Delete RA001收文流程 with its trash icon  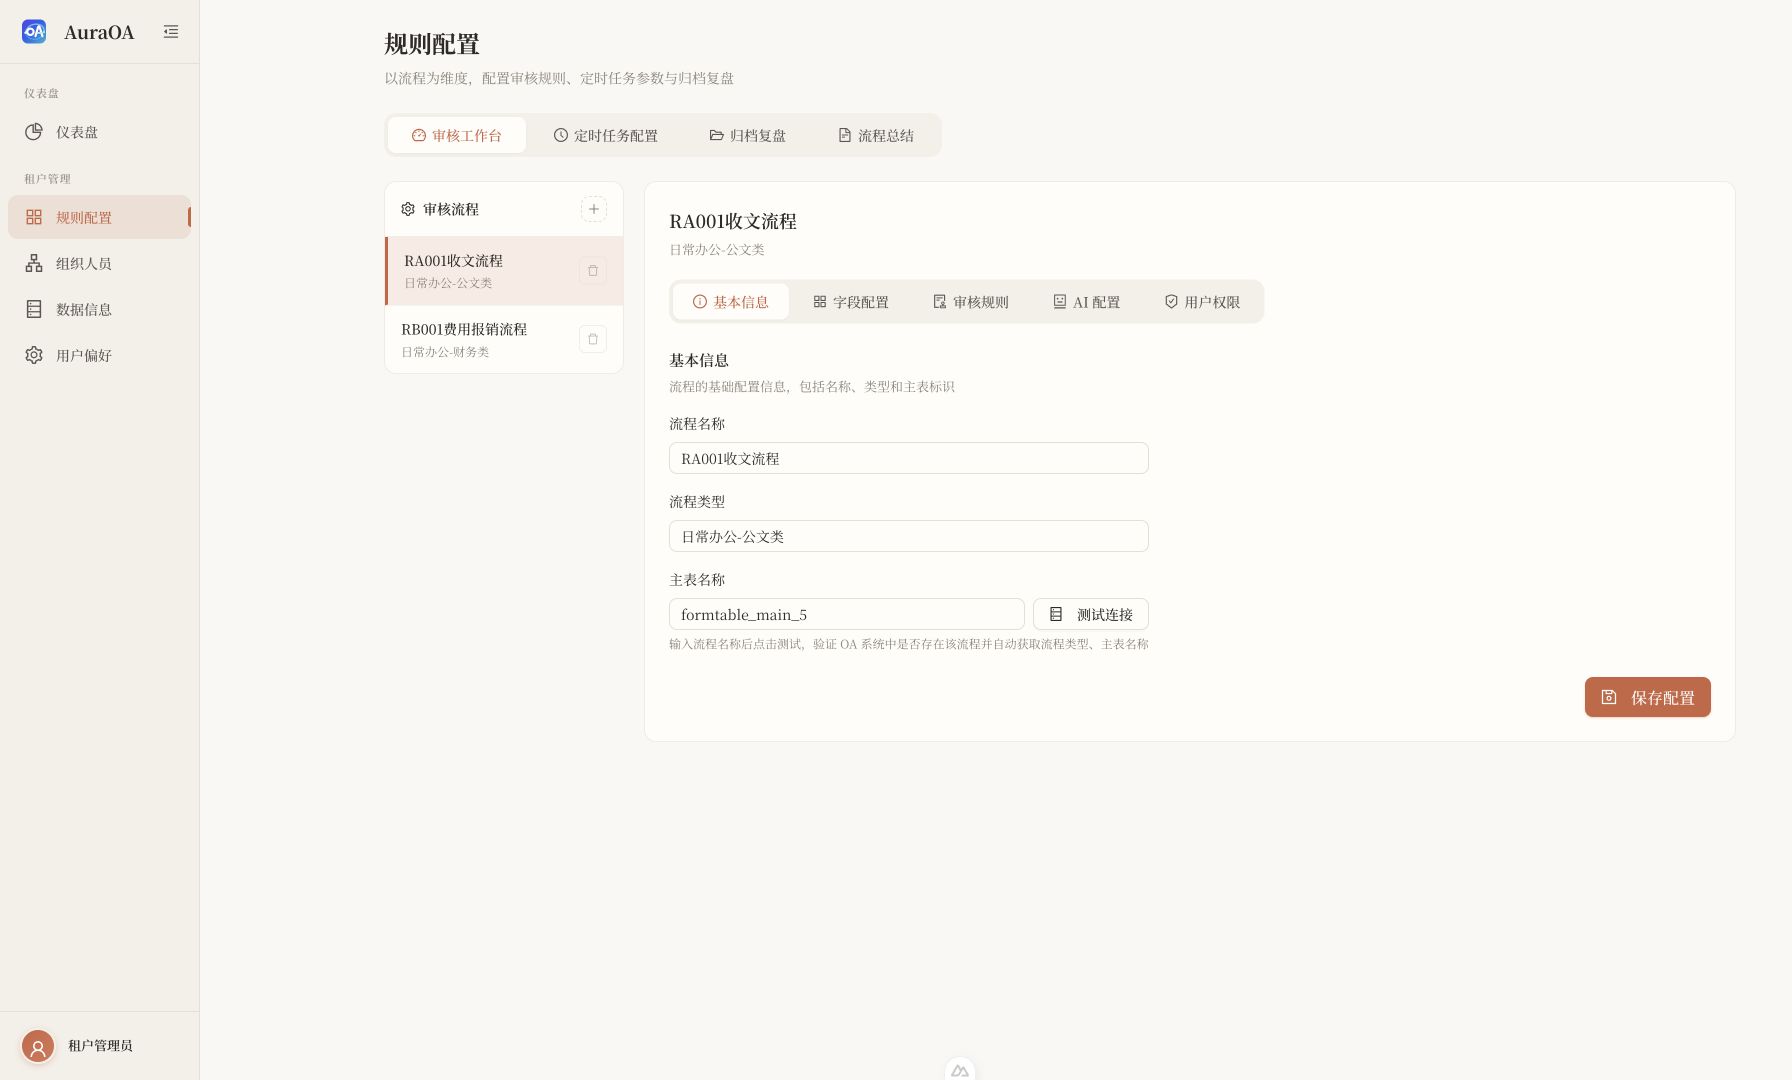(593, 271)
